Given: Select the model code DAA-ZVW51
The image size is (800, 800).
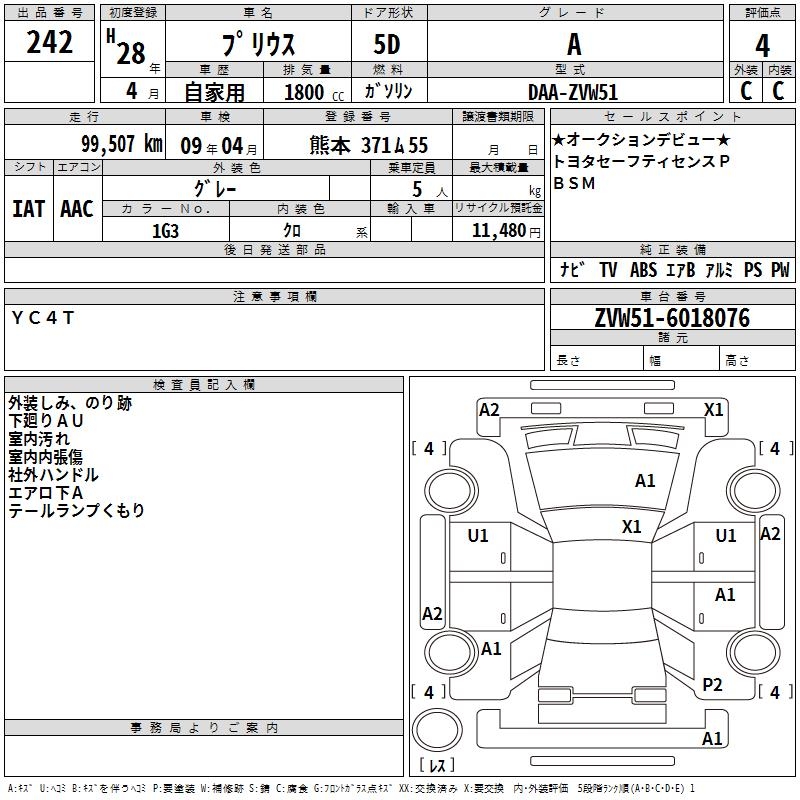Looking at the screenshot, I should point(573,92).
